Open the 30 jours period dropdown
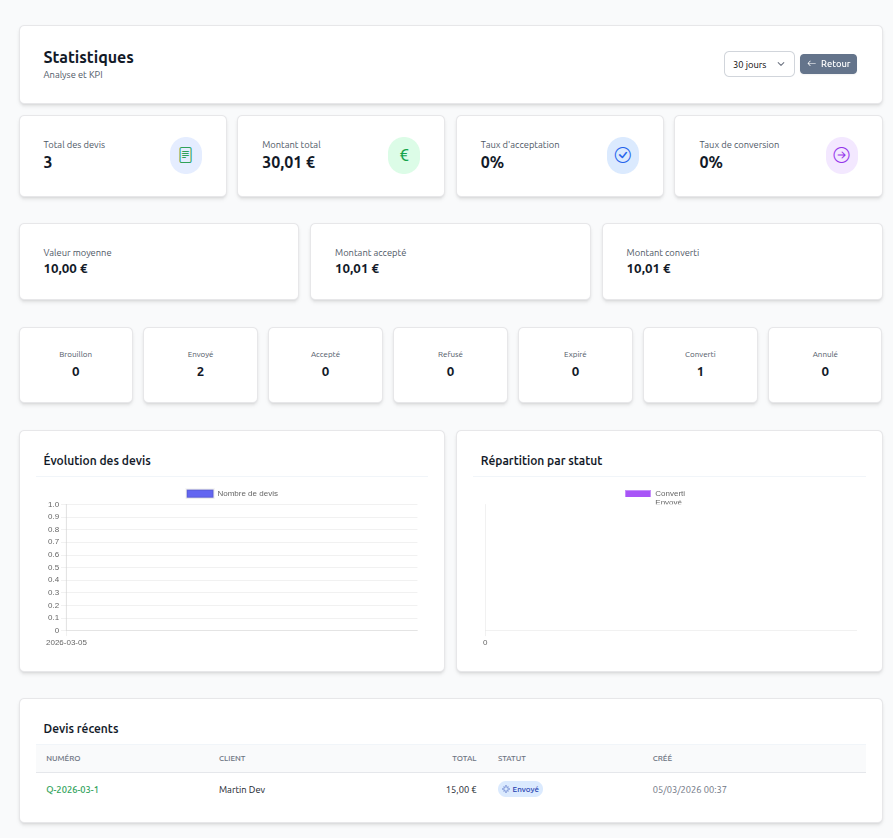Screen dimensions: 893x838 point(758,64)
